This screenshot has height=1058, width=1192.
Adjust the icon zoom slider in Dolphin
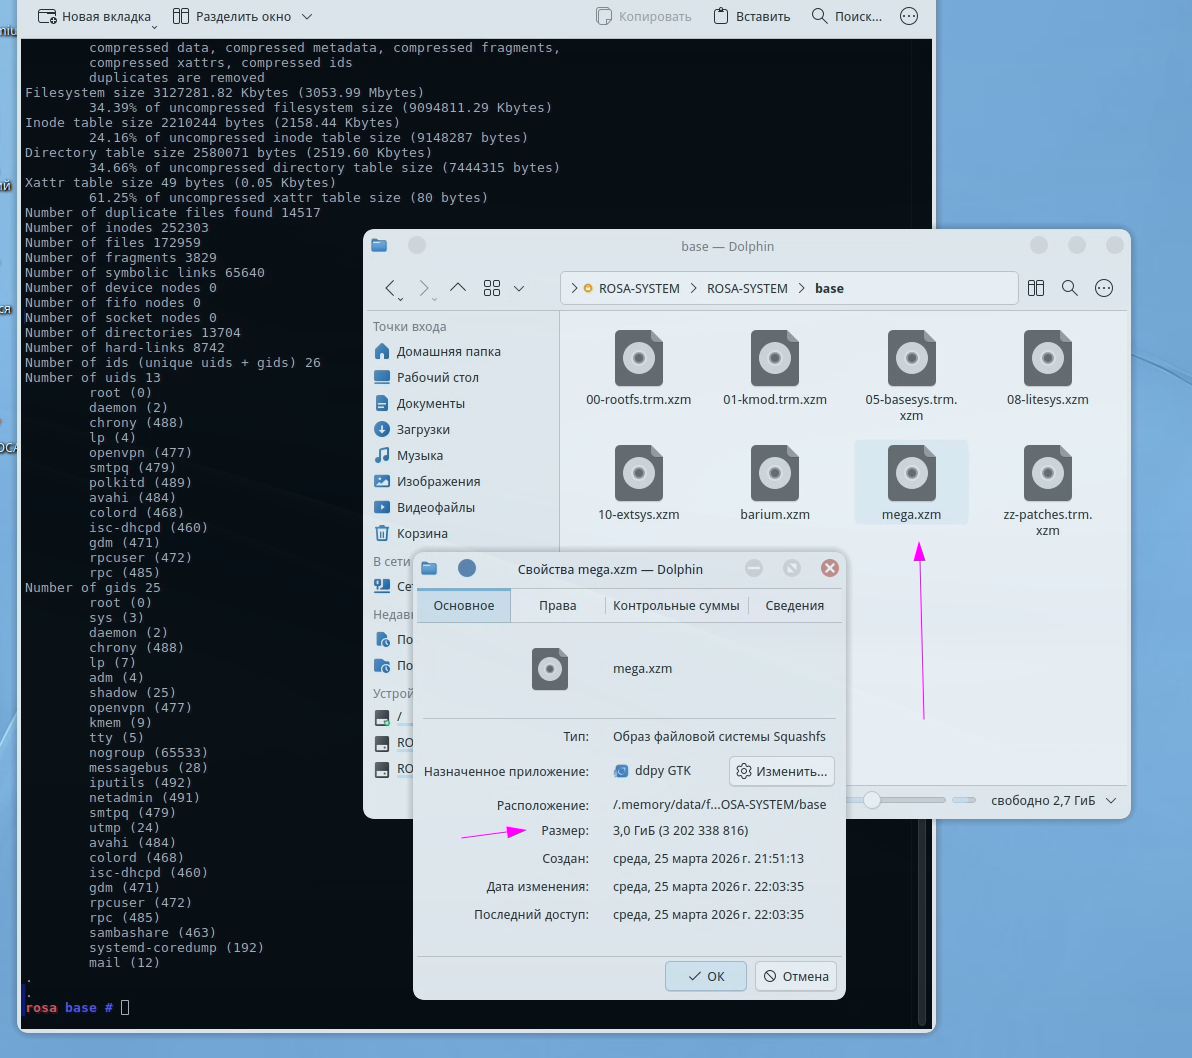872,800
